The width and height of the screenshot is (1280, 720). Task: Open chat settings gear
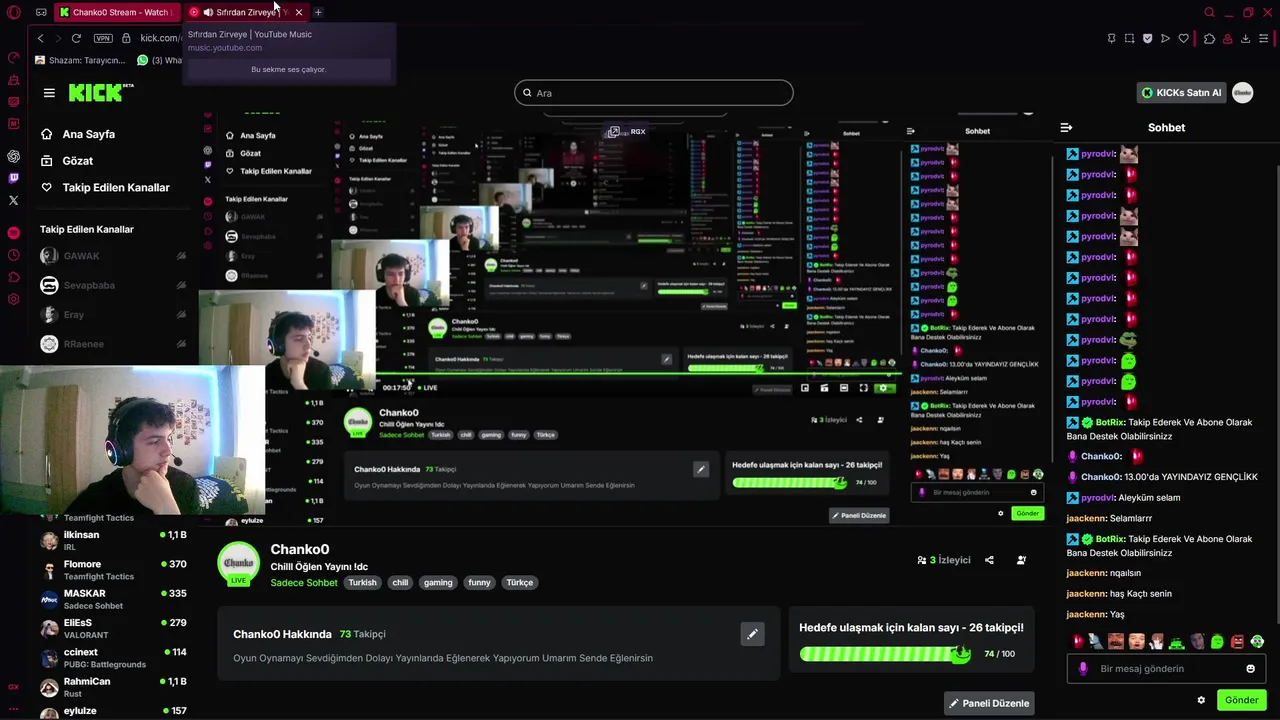pos(1201,700)
